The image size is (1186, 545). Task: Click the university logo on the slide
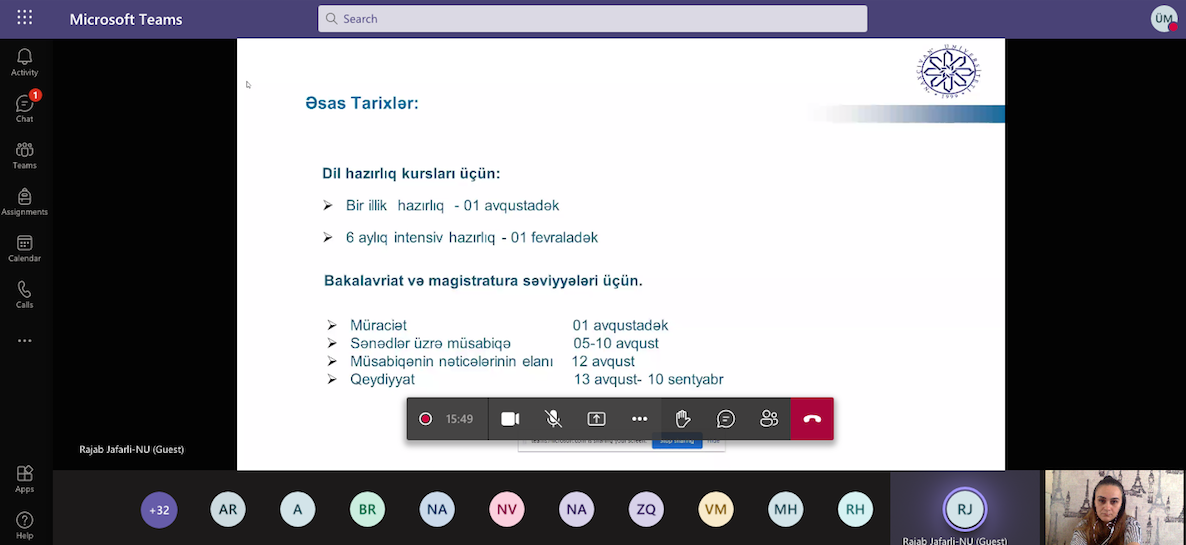[949, 70]
